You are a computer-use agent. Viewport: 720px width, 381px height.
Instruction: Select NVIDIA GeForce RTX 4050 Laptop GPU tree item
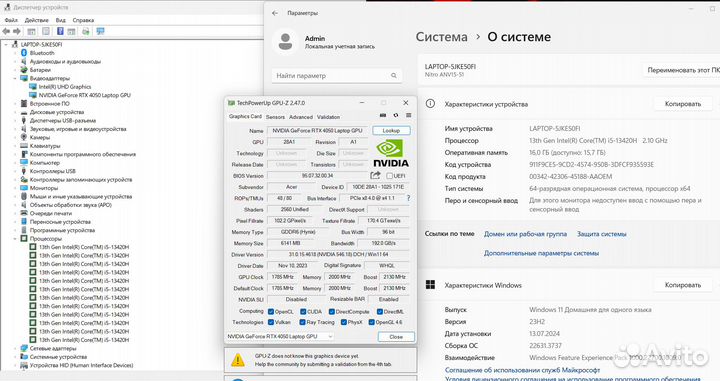84,95
